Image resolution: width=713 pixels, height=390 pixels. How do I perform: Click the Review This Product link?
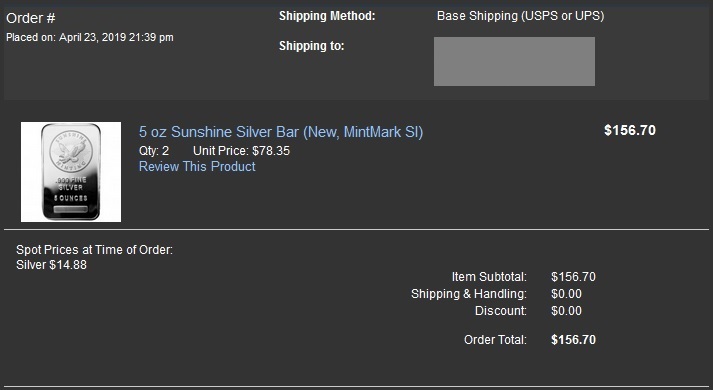point(197,166)
